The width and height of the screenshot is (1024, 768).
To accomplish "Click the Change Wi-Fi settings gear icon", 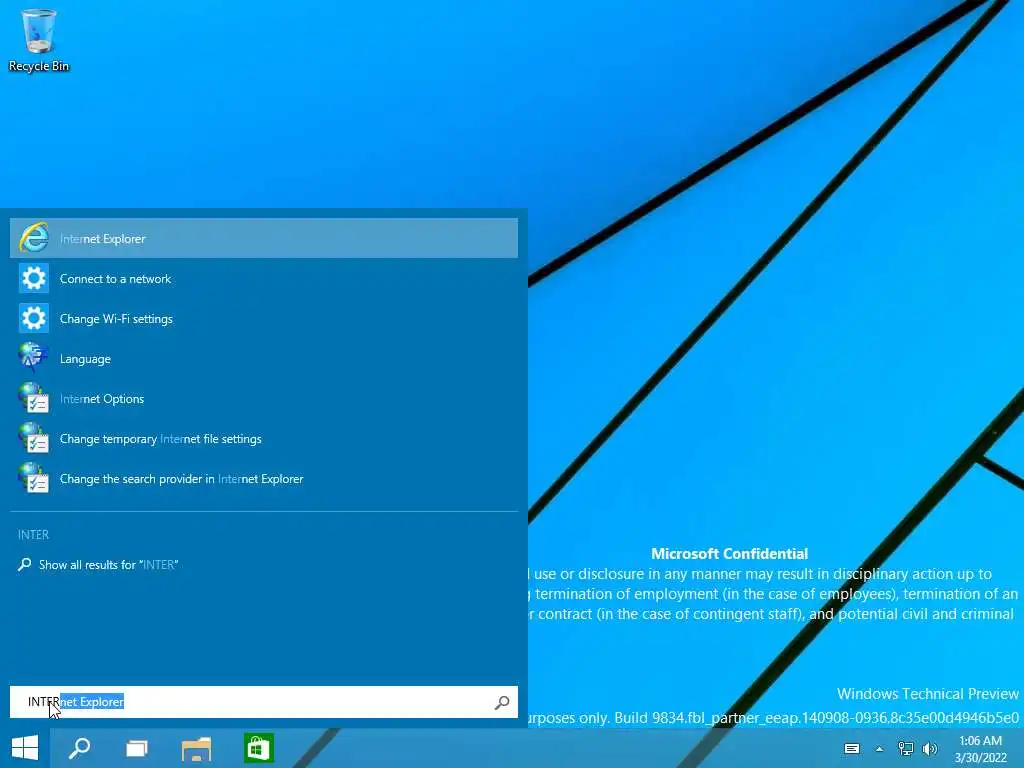I will click(33, 318).
